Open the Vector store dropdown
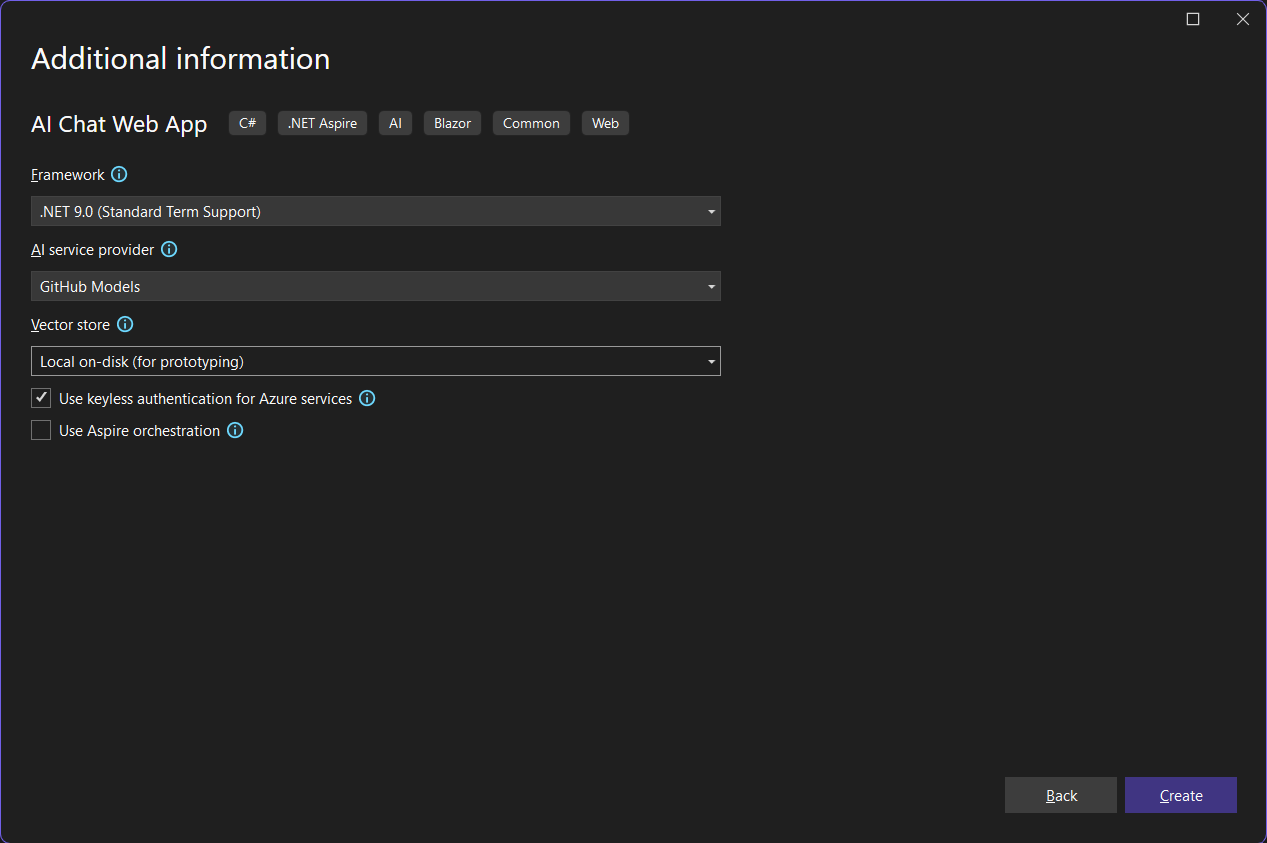This screenshot has width=1267, height=843. [376, 361]
